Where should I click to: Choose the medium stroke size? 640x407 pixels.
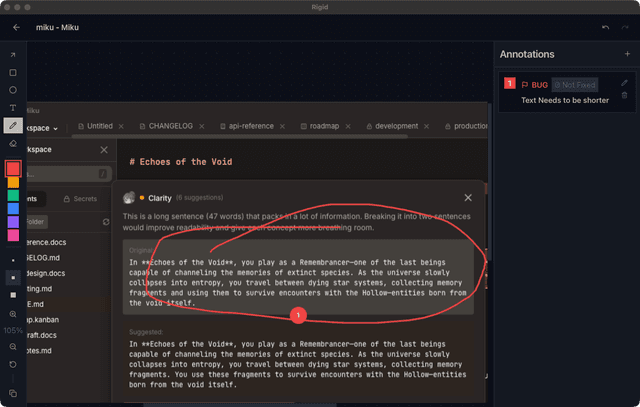tap(13, 278)
